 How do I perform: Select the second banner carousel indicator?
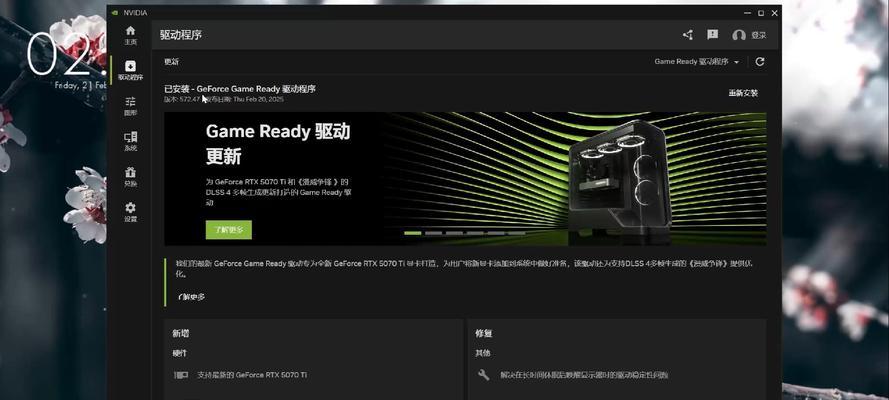point(433,233)
